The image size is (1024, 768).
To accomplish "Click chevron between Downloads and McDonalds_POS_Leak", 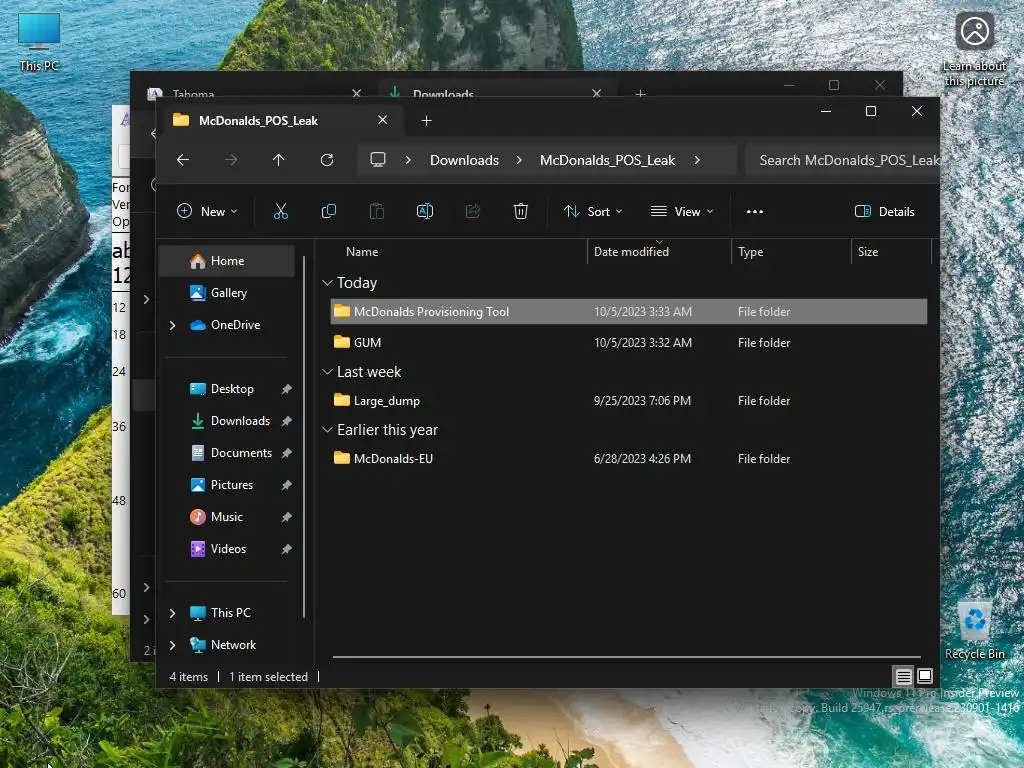I will pos(519,160).
